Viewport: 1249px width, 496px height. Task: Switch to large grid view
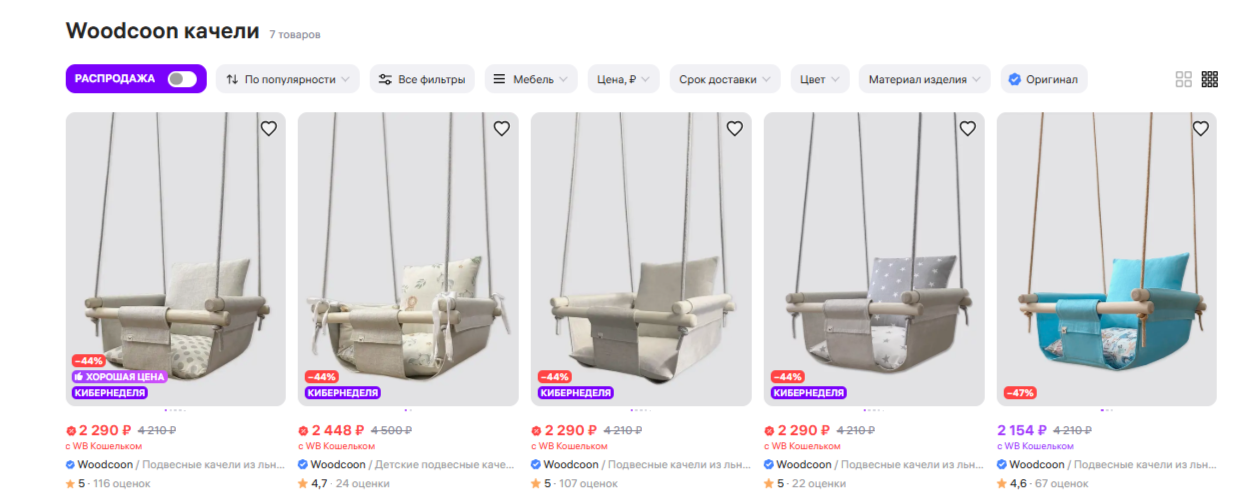click(1183, 79)
